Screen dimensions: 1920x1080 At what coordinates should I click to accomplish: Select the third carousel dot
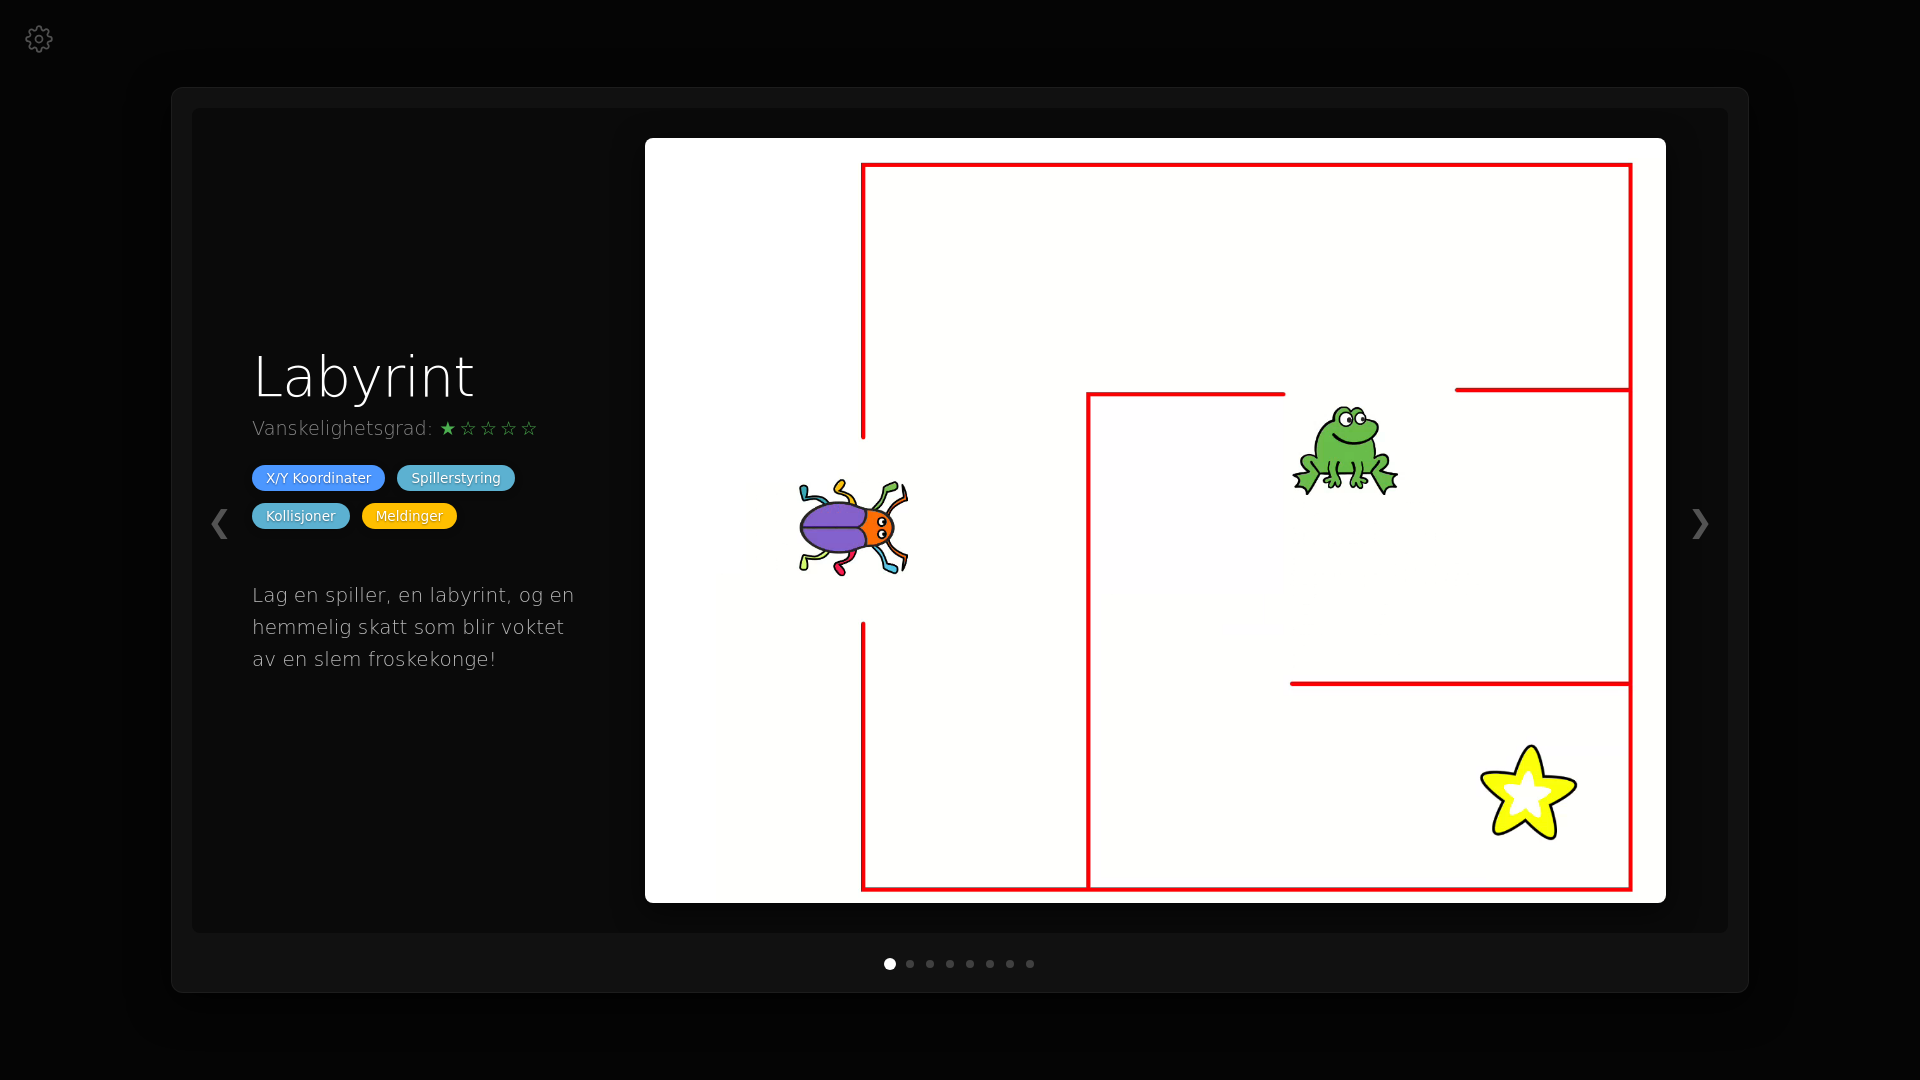(x=930, y=964)
